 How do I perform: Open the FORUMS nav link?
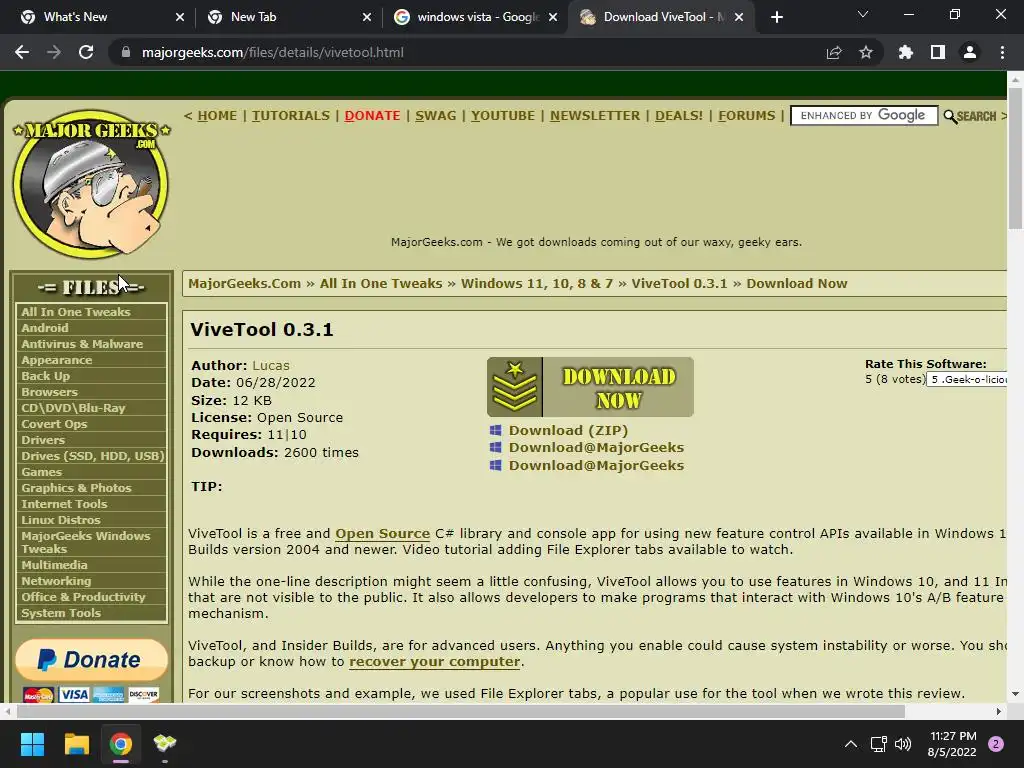(746, 116)
